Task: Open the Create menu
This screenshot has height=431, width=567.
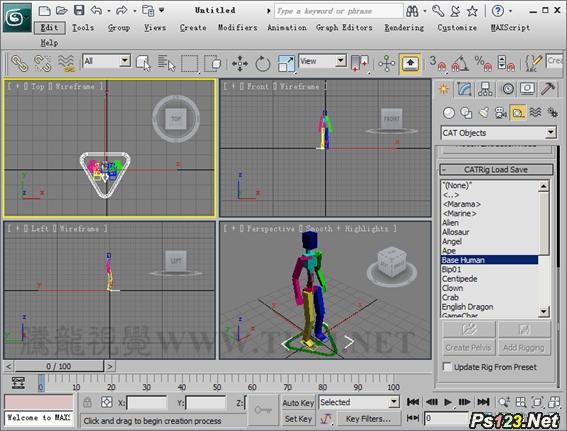Action: [x=193, y=27]
